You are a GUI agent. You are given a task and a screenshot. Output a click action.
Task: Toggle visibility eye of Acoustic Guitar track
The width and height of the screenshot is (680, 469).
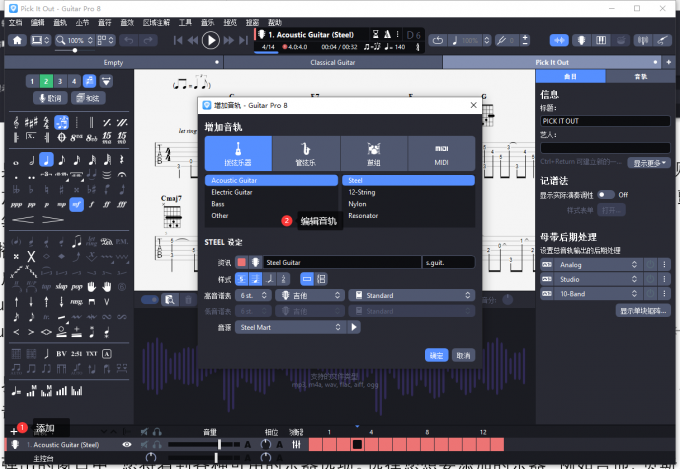(x=127, y=444)
